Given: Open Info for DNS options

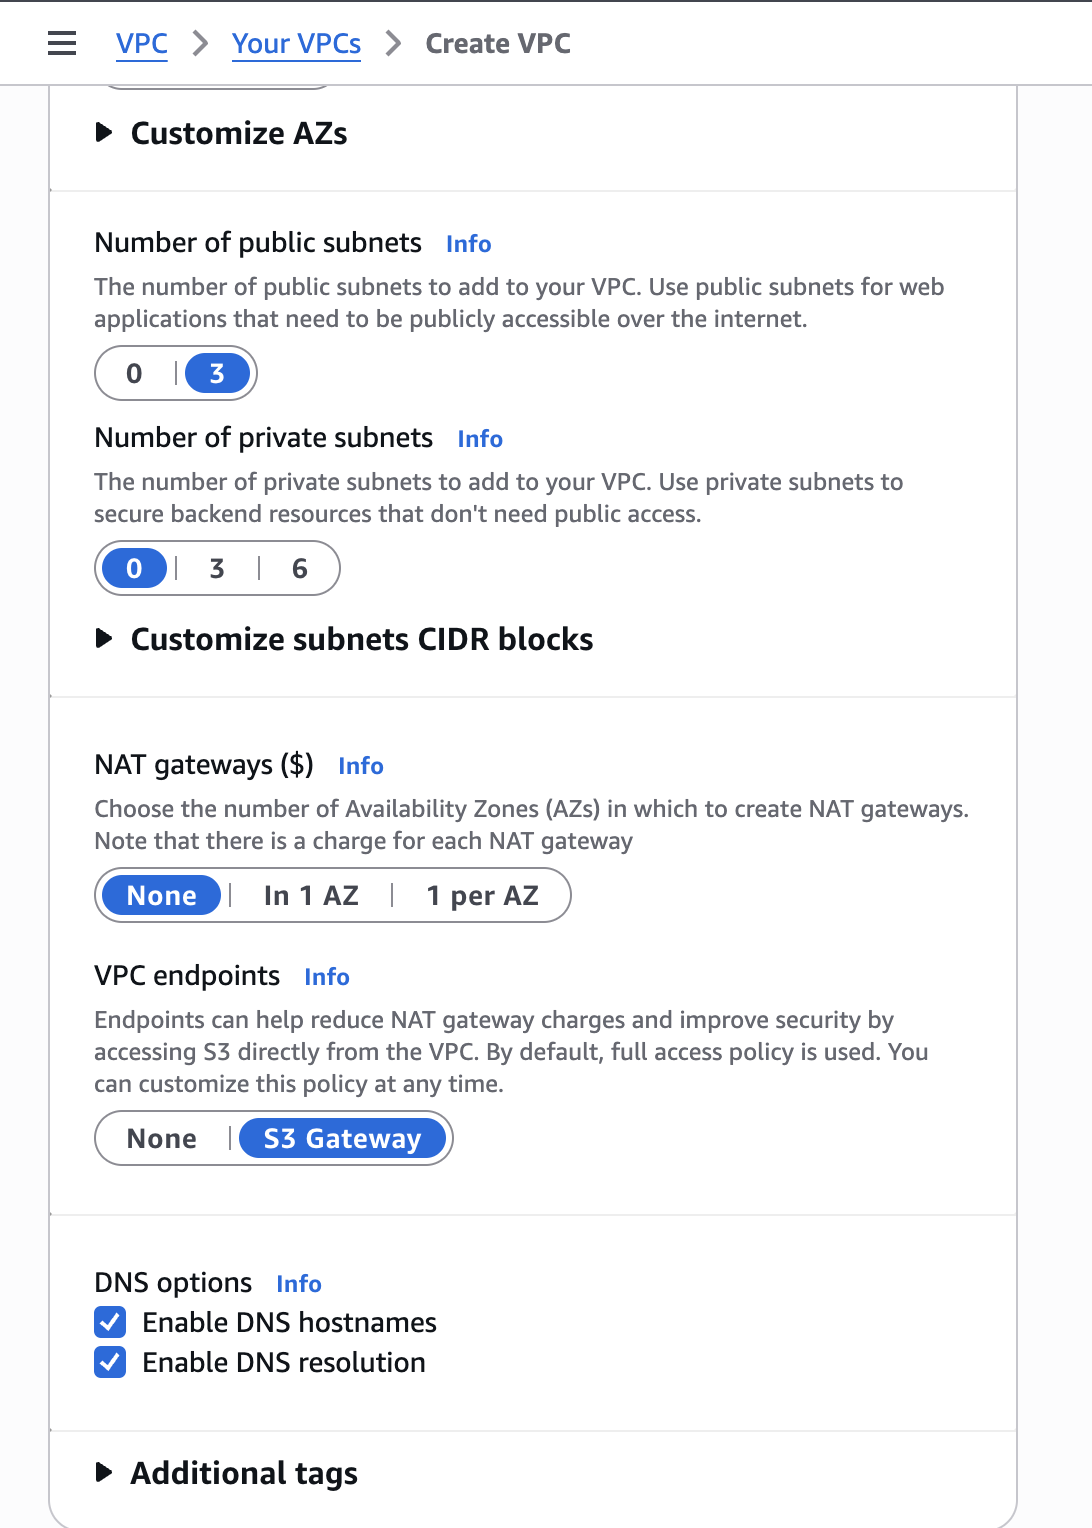Looking at the screenshot, I should click(x=299, y=1284).
